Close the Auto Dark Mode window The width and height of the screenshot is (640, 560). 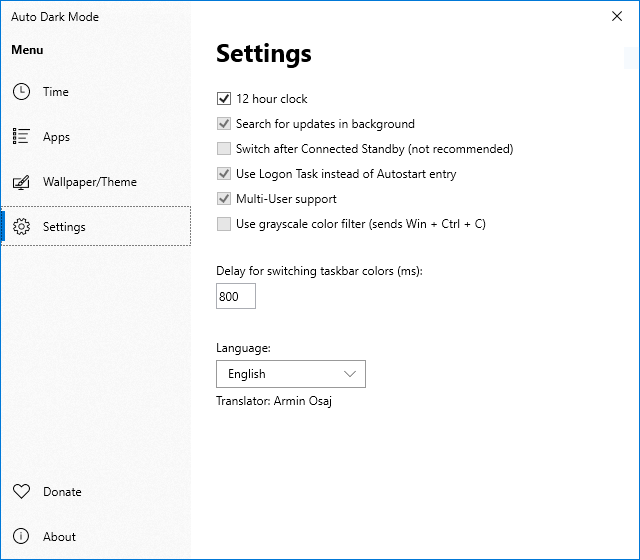pos(616,16)
